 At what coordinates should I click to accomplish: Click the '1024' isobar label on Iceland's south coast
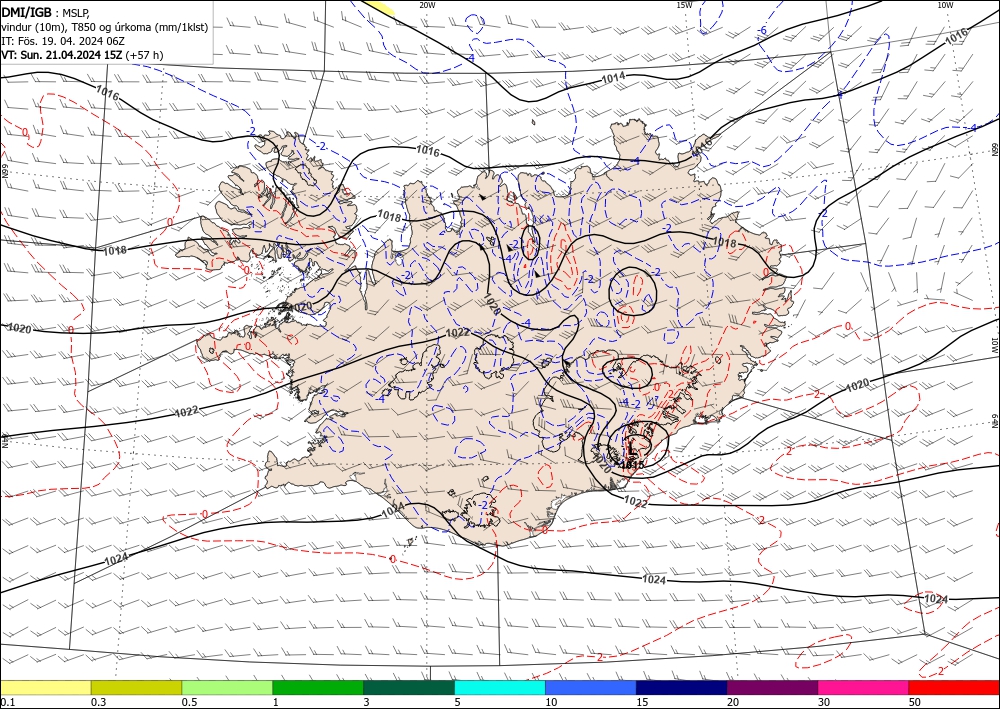tap(393, 508)
